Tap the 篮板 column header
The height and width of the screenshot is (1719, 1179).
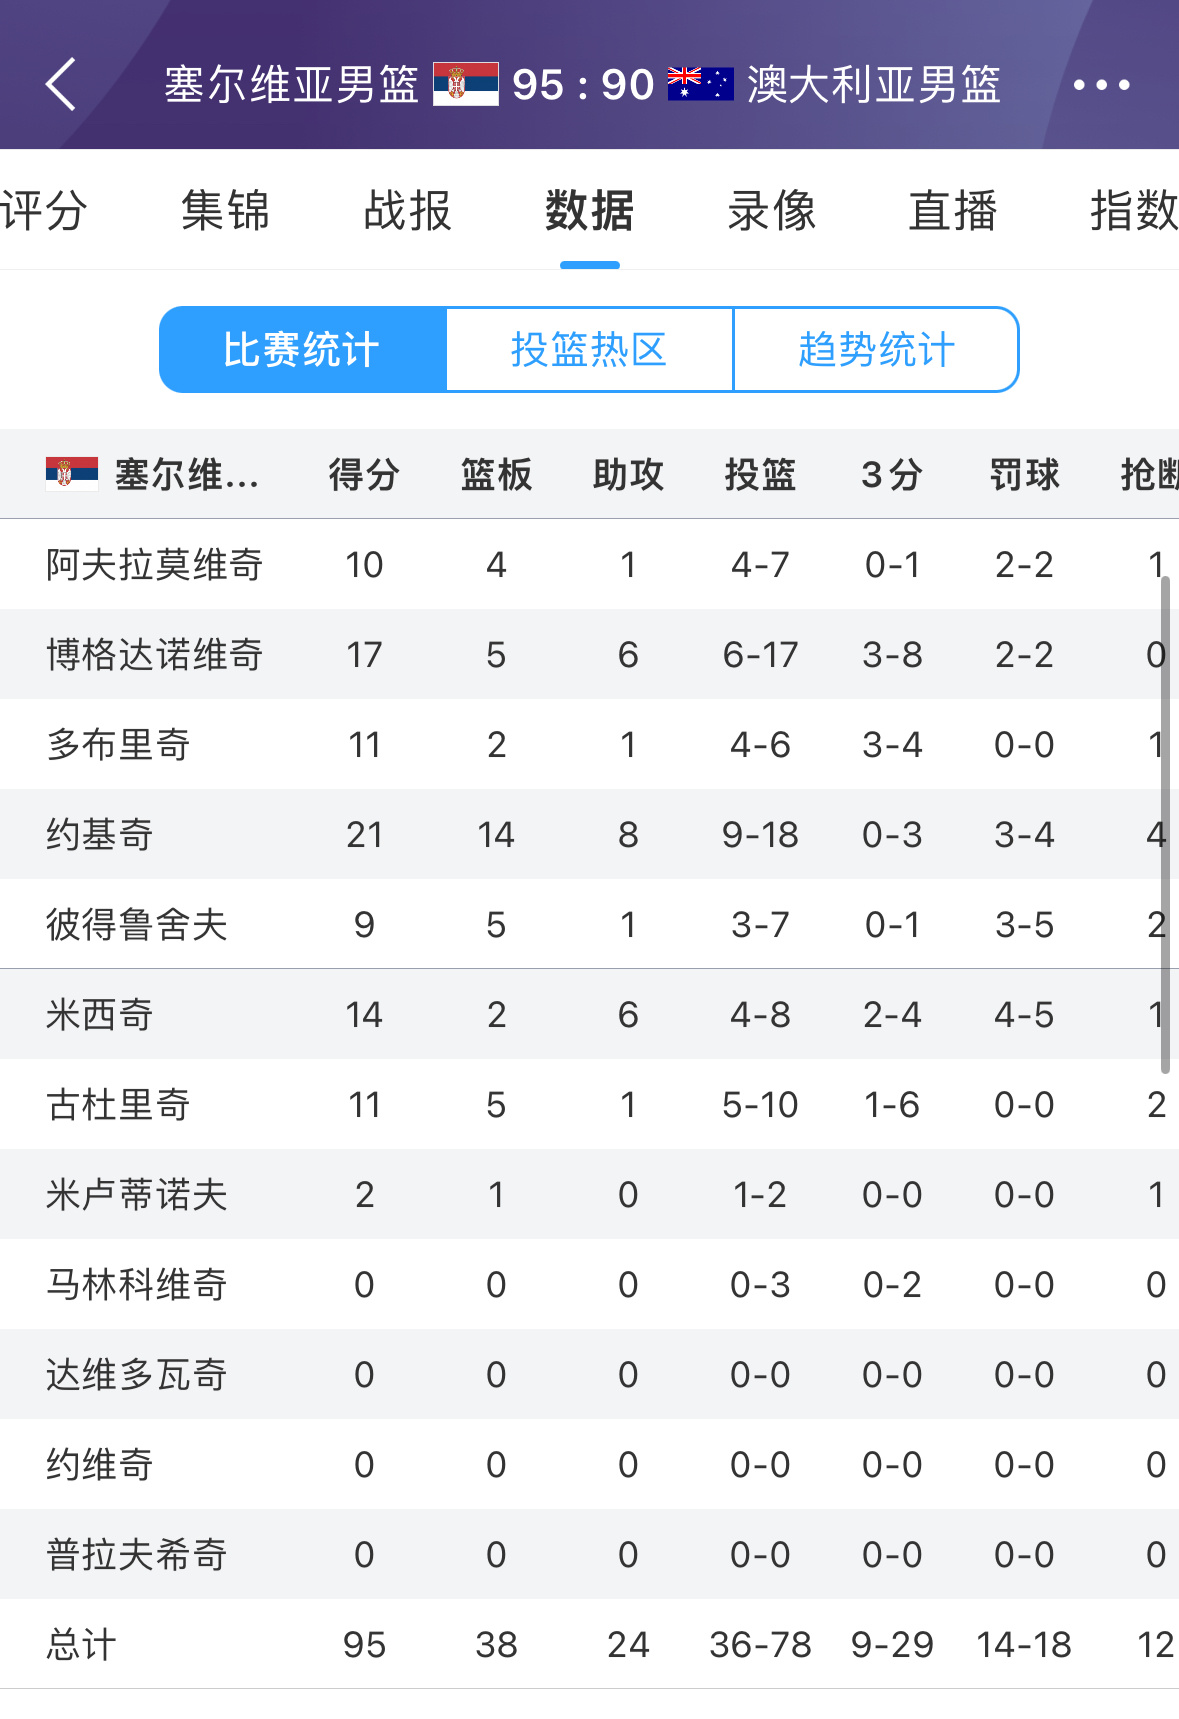(x=496, y=474)
